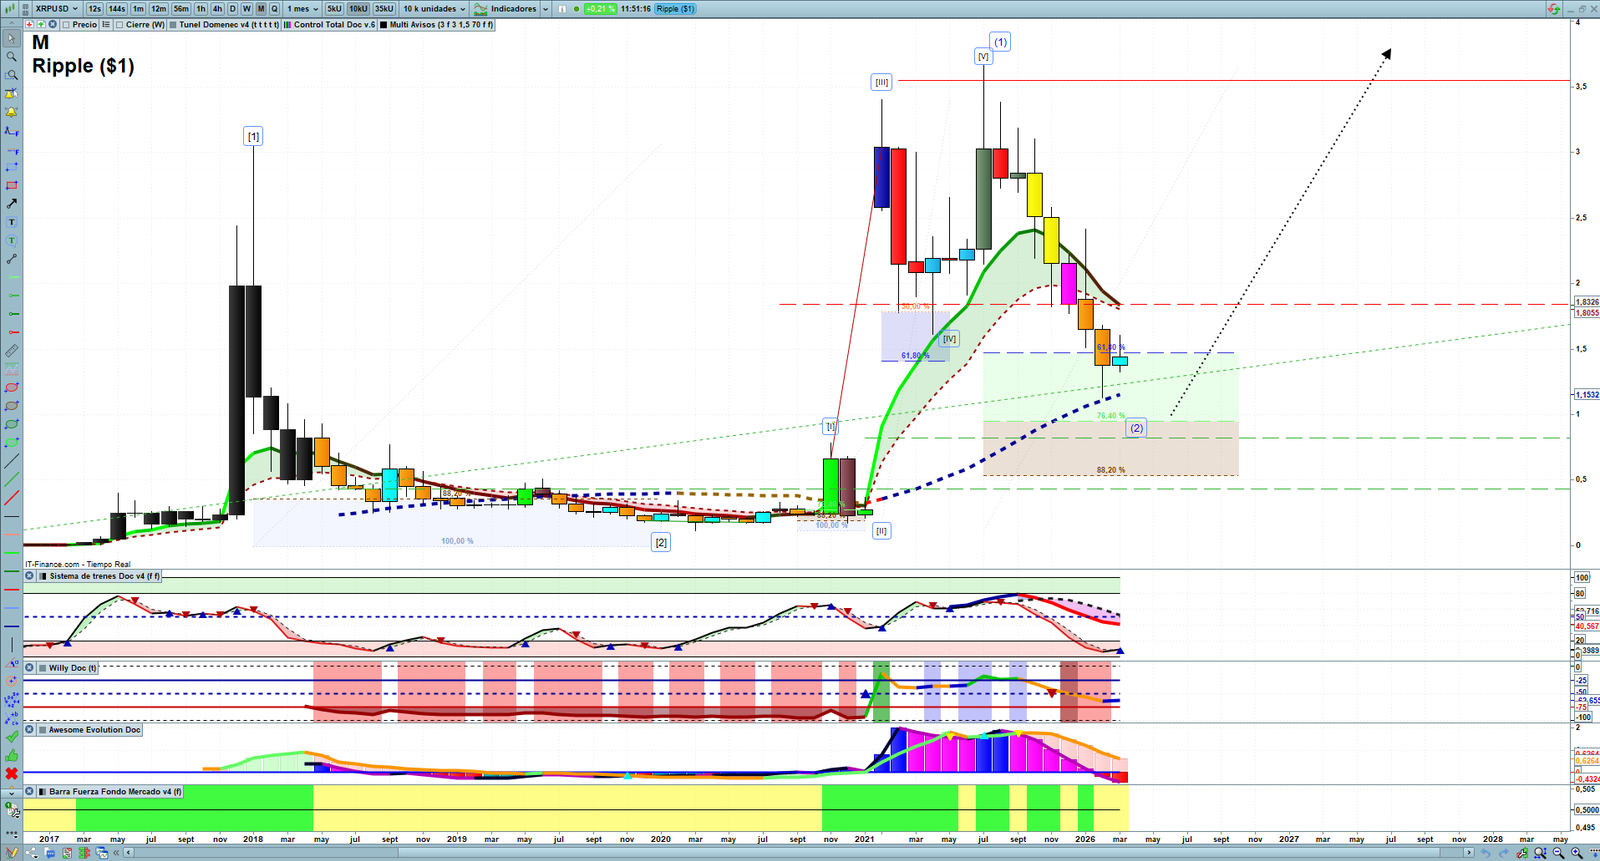Select the black arrow drawing tool
The height and width of the screenshot is (861, 1600).
[11, 204]
